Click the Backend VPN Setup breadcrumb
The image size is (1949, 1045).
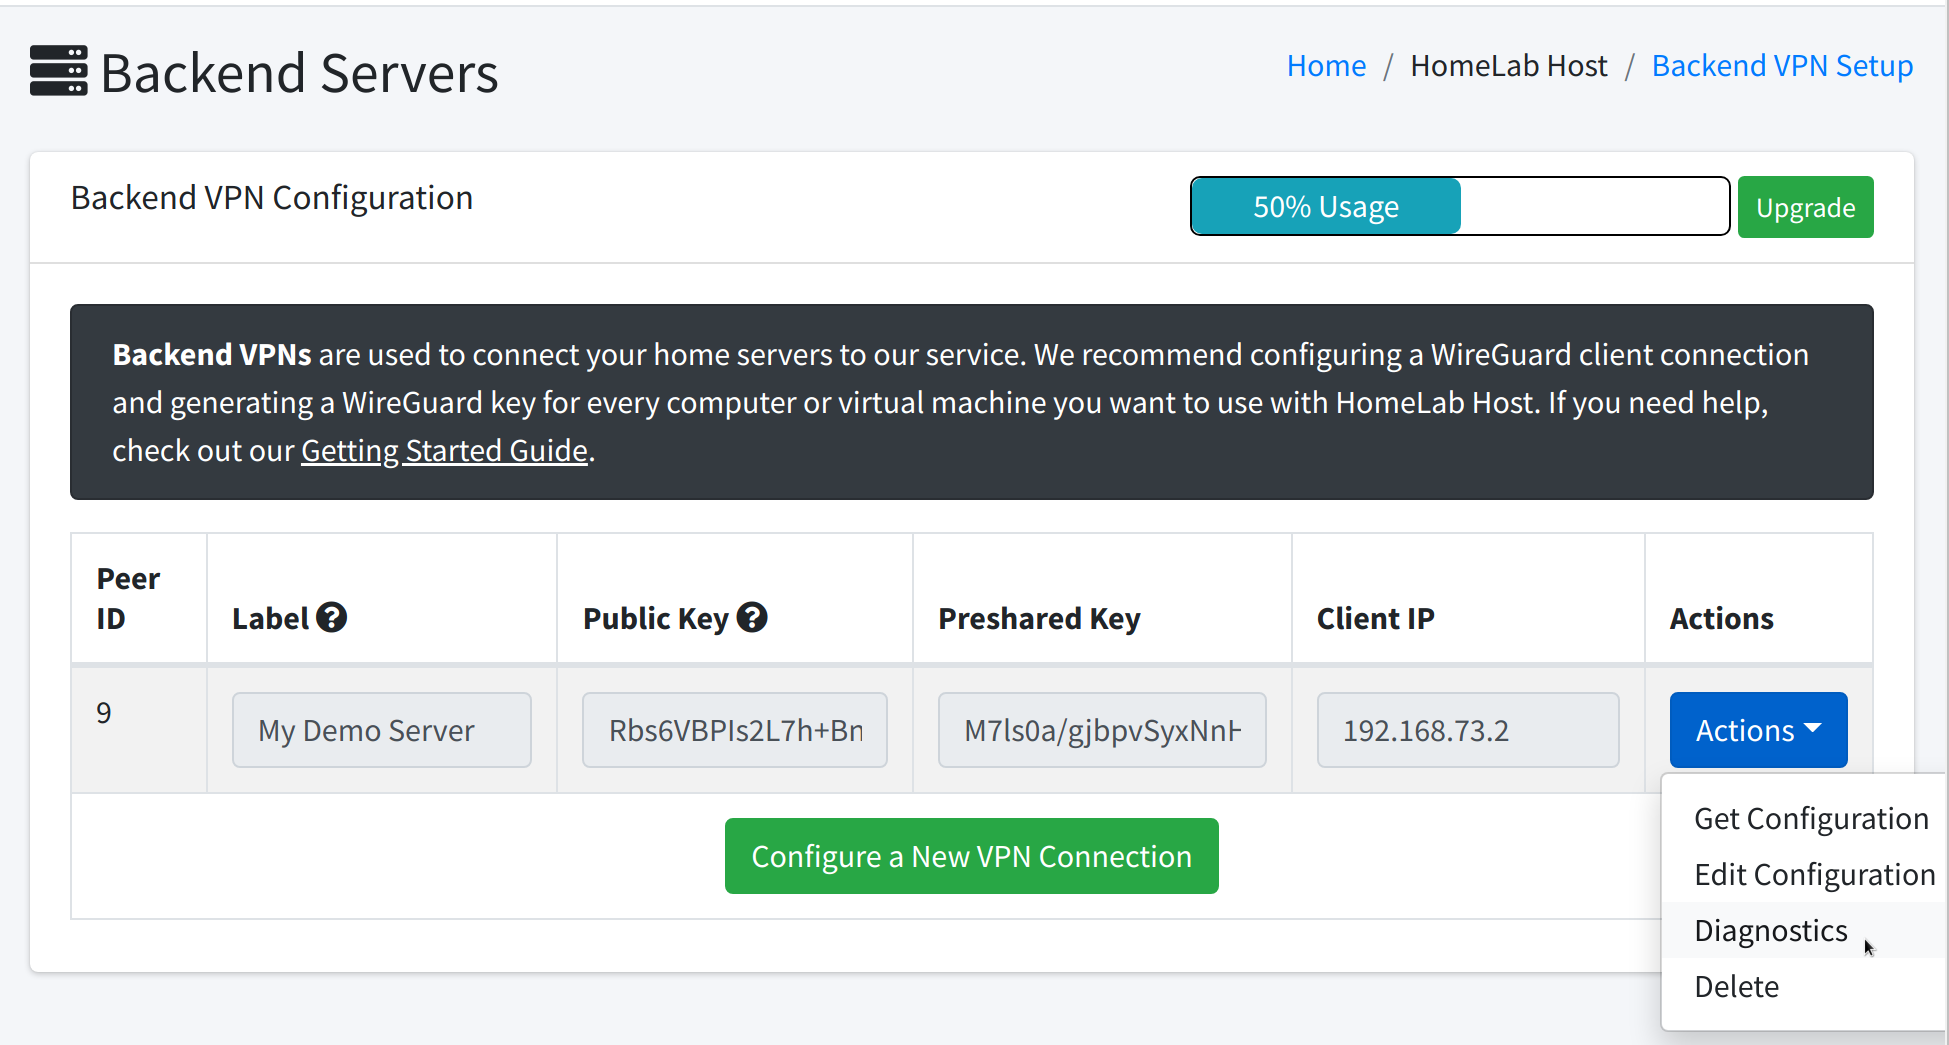click(x=1781, y=66)
